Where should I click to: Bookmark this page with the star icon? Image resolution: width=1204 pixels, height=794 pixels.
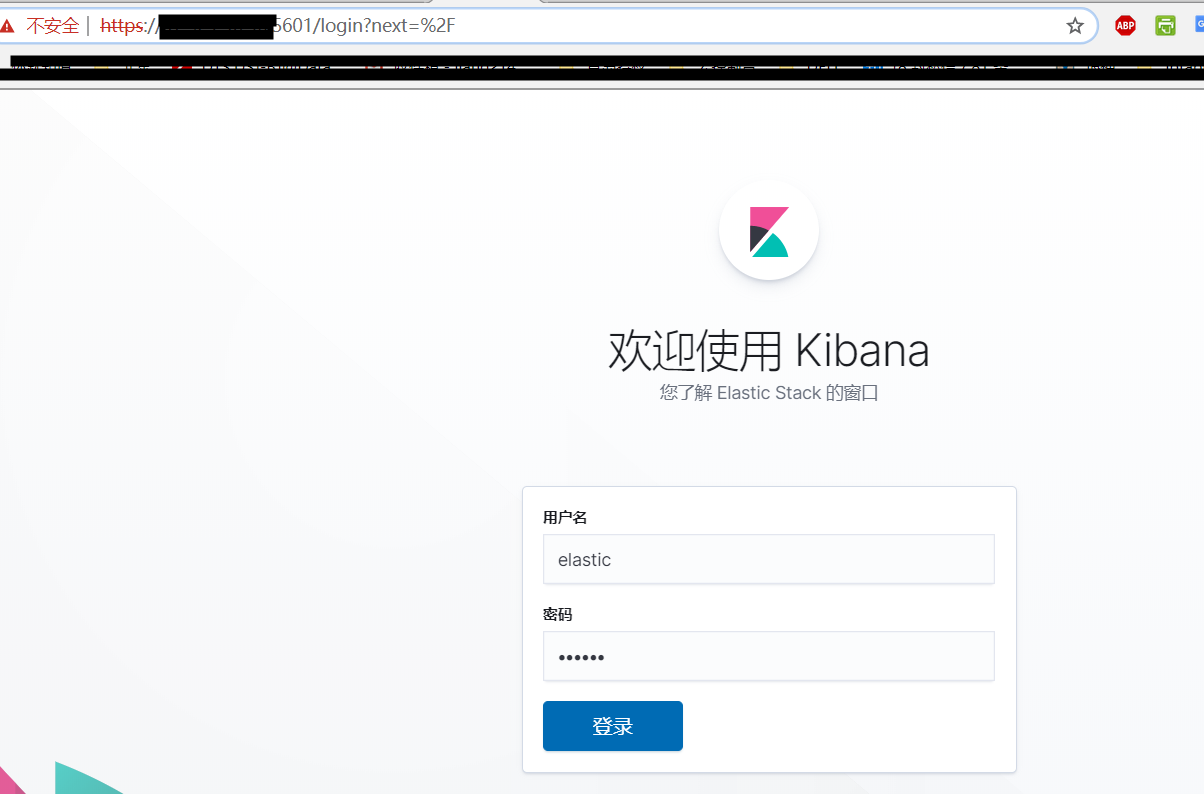click(x=1075, y=26)
